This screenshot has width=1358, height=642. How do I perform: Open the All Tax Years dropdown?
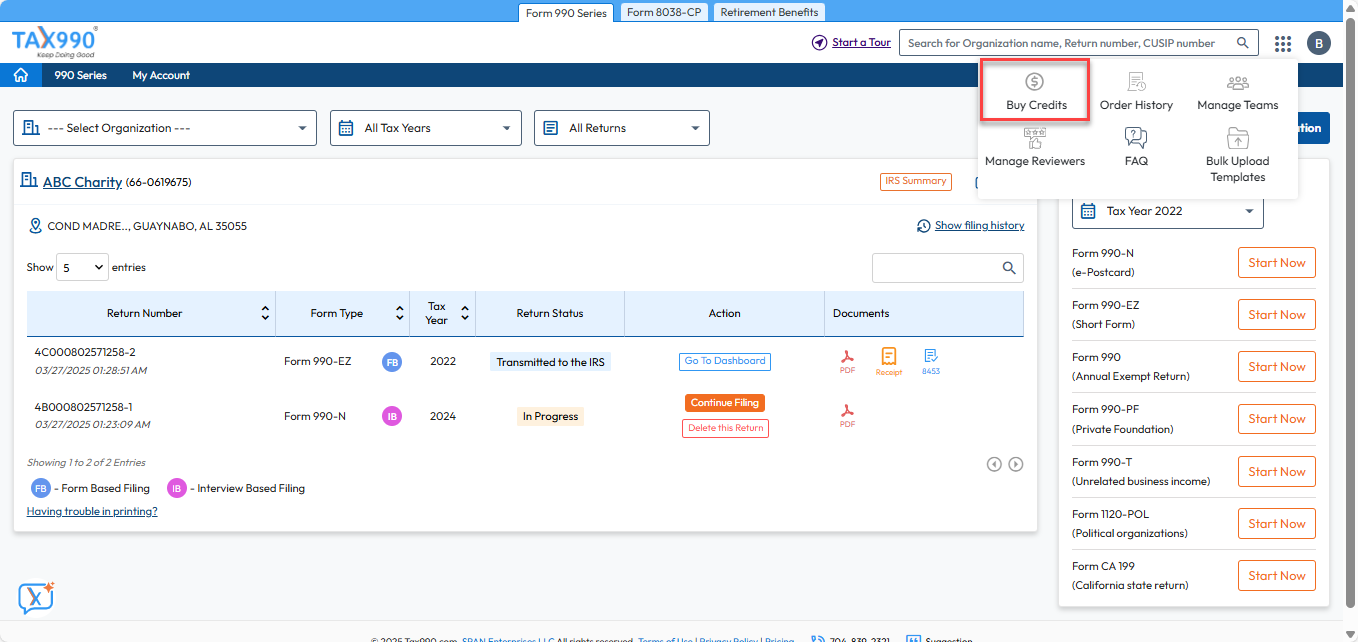pos(426,128)
